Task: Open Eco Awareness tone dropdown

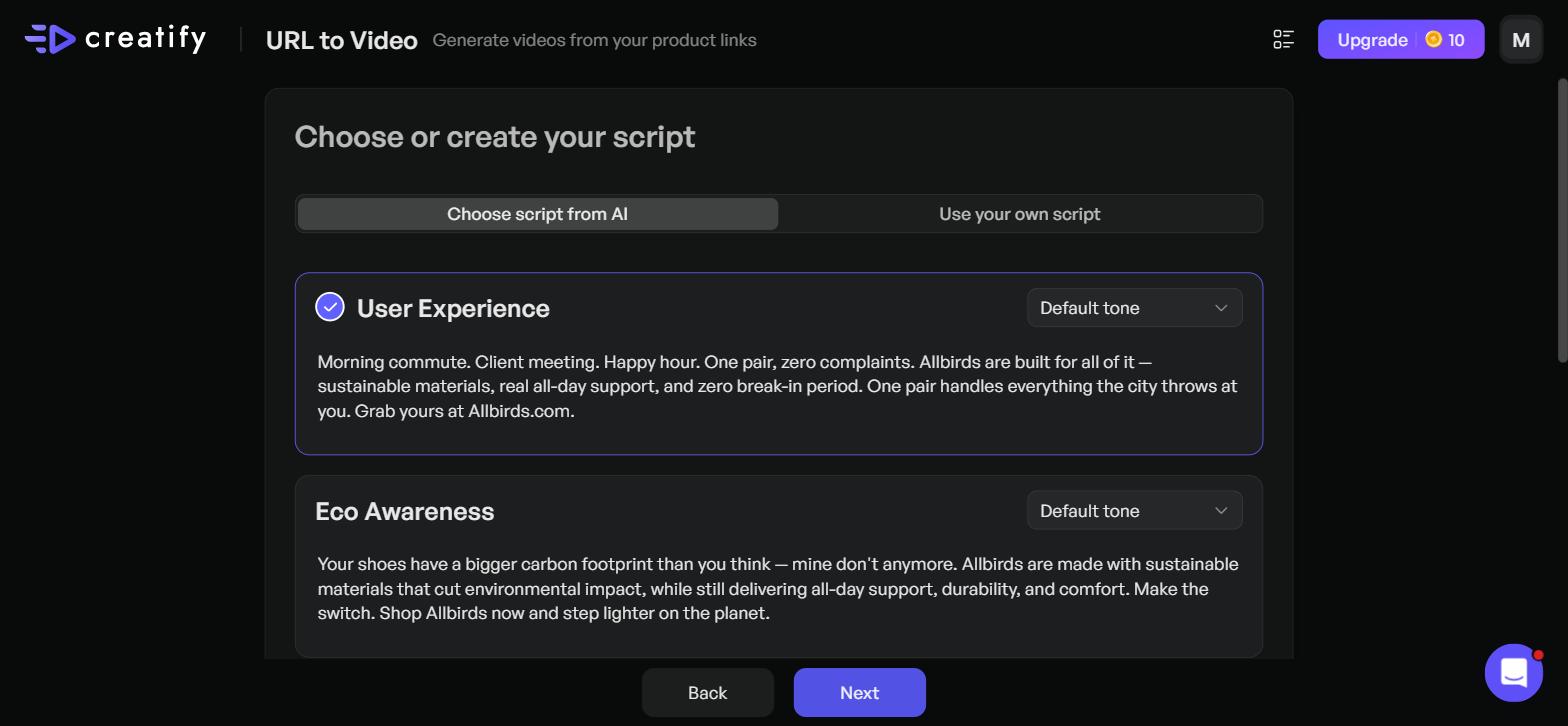Action: [x=1134, y=511]
